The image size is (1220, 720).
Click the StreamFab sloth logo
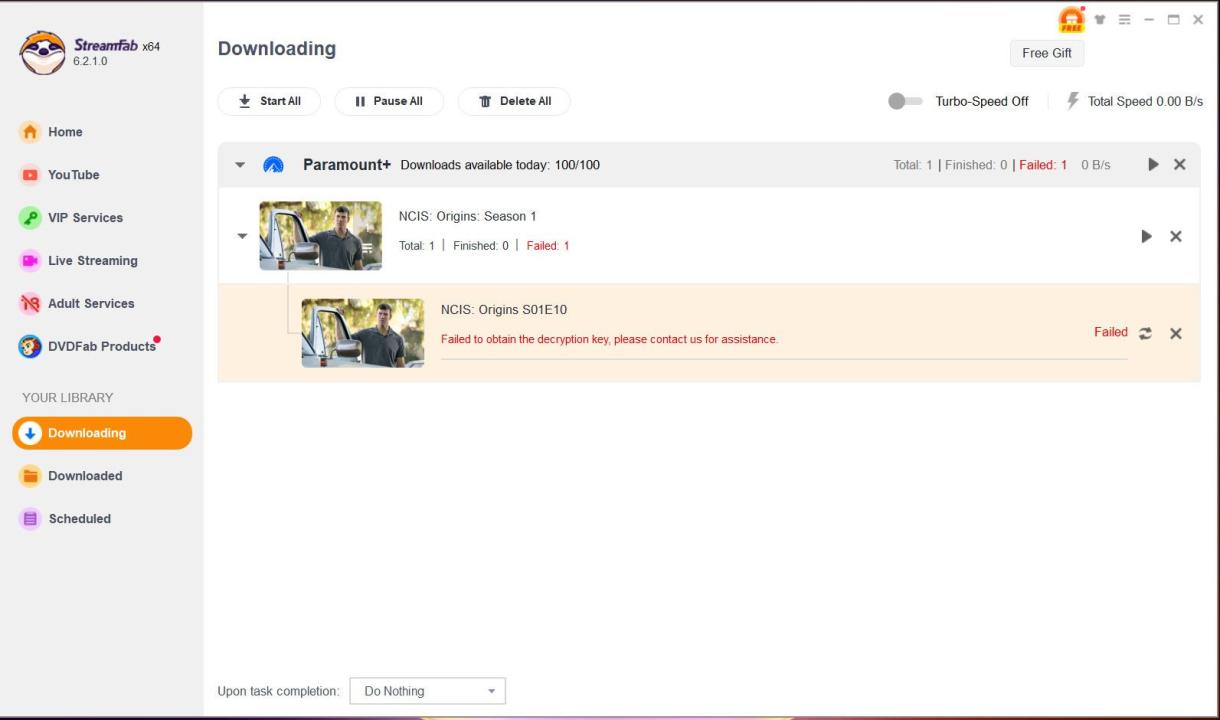coord(42,52)
